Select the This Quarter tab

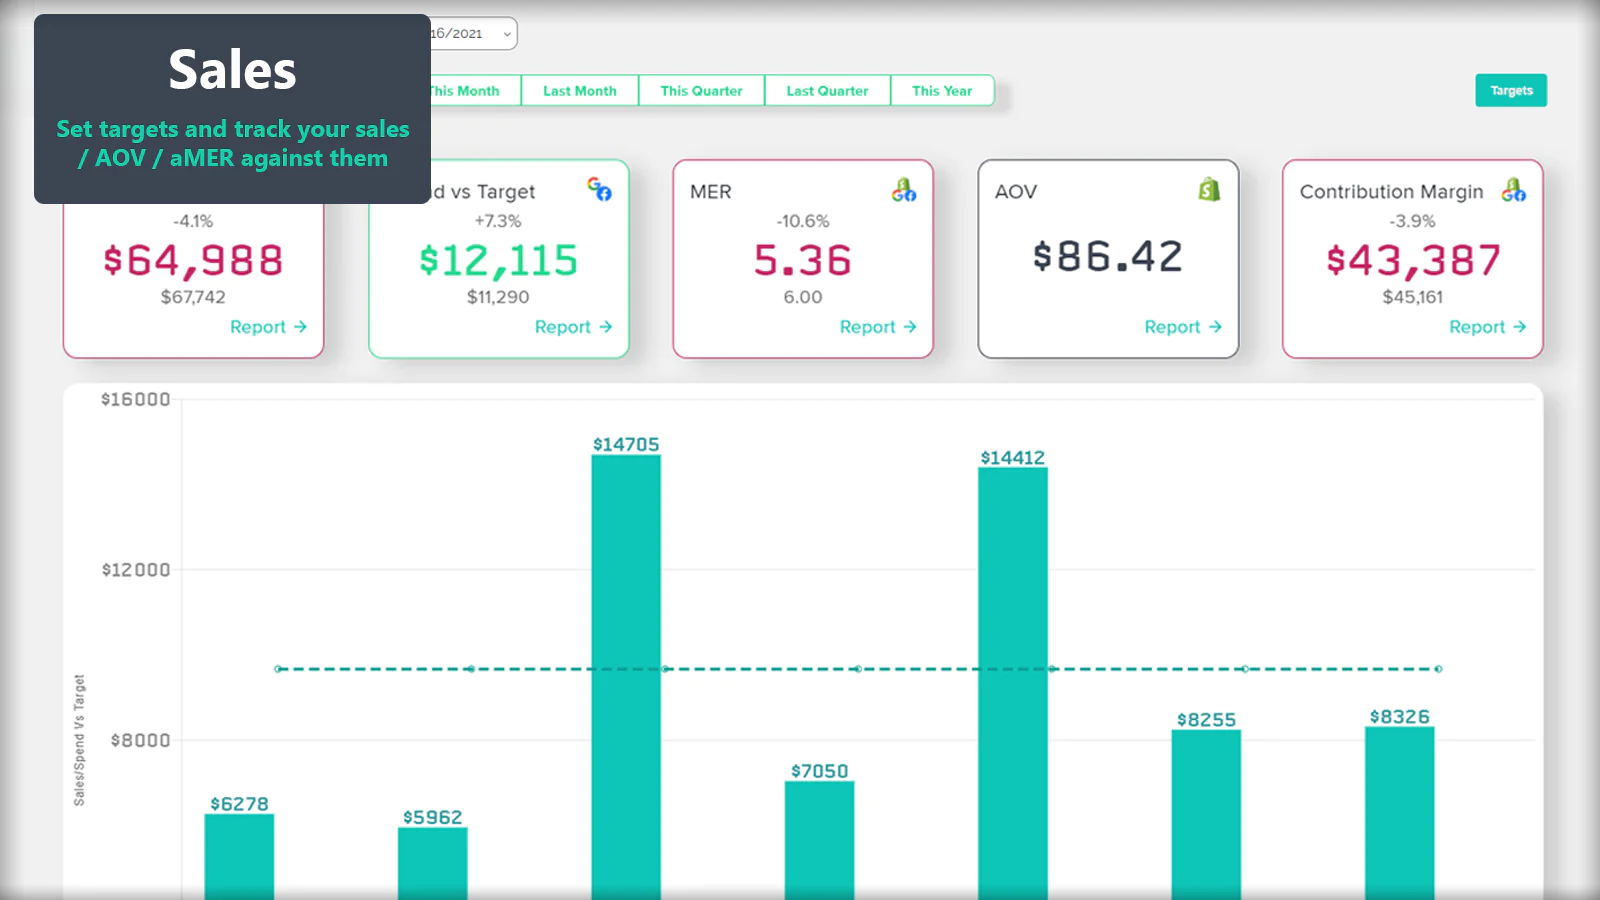tap(701, 91)
